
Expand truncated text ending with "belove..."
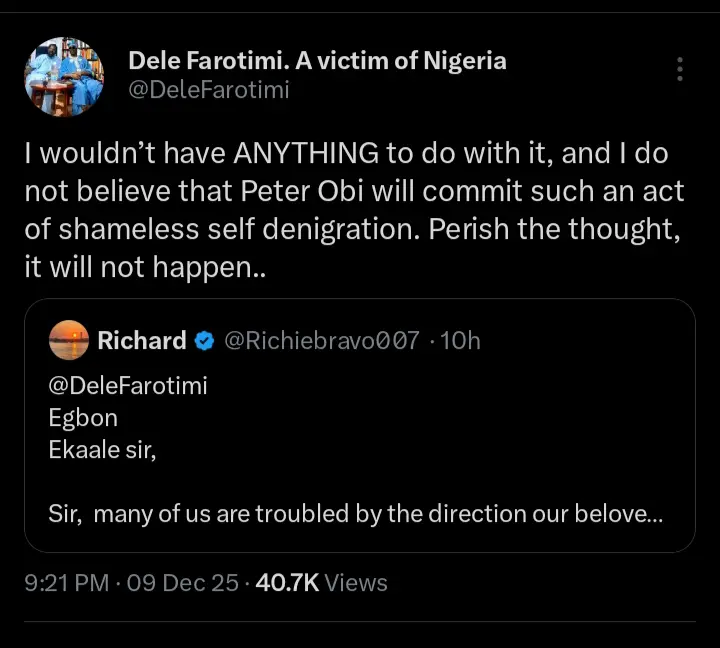point(622,514)
